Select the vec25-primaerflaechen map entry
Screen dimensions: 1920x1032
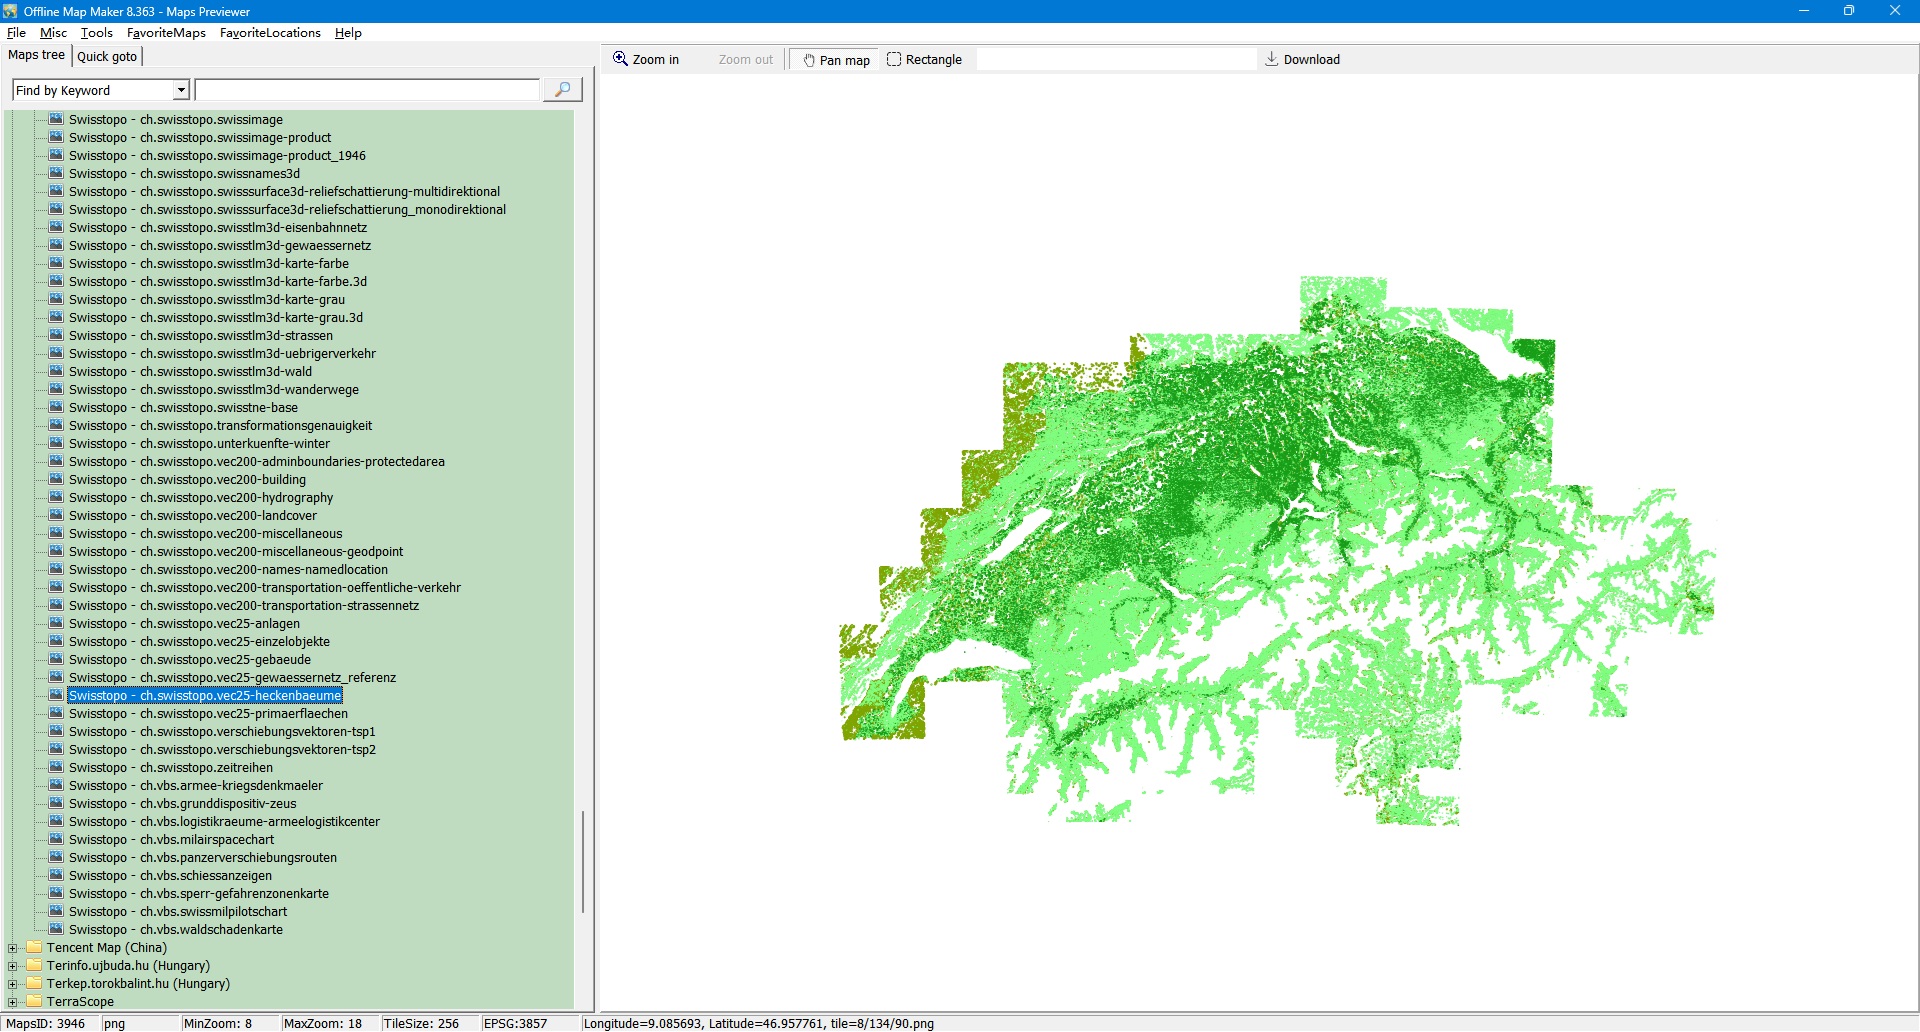coord(208,714)
